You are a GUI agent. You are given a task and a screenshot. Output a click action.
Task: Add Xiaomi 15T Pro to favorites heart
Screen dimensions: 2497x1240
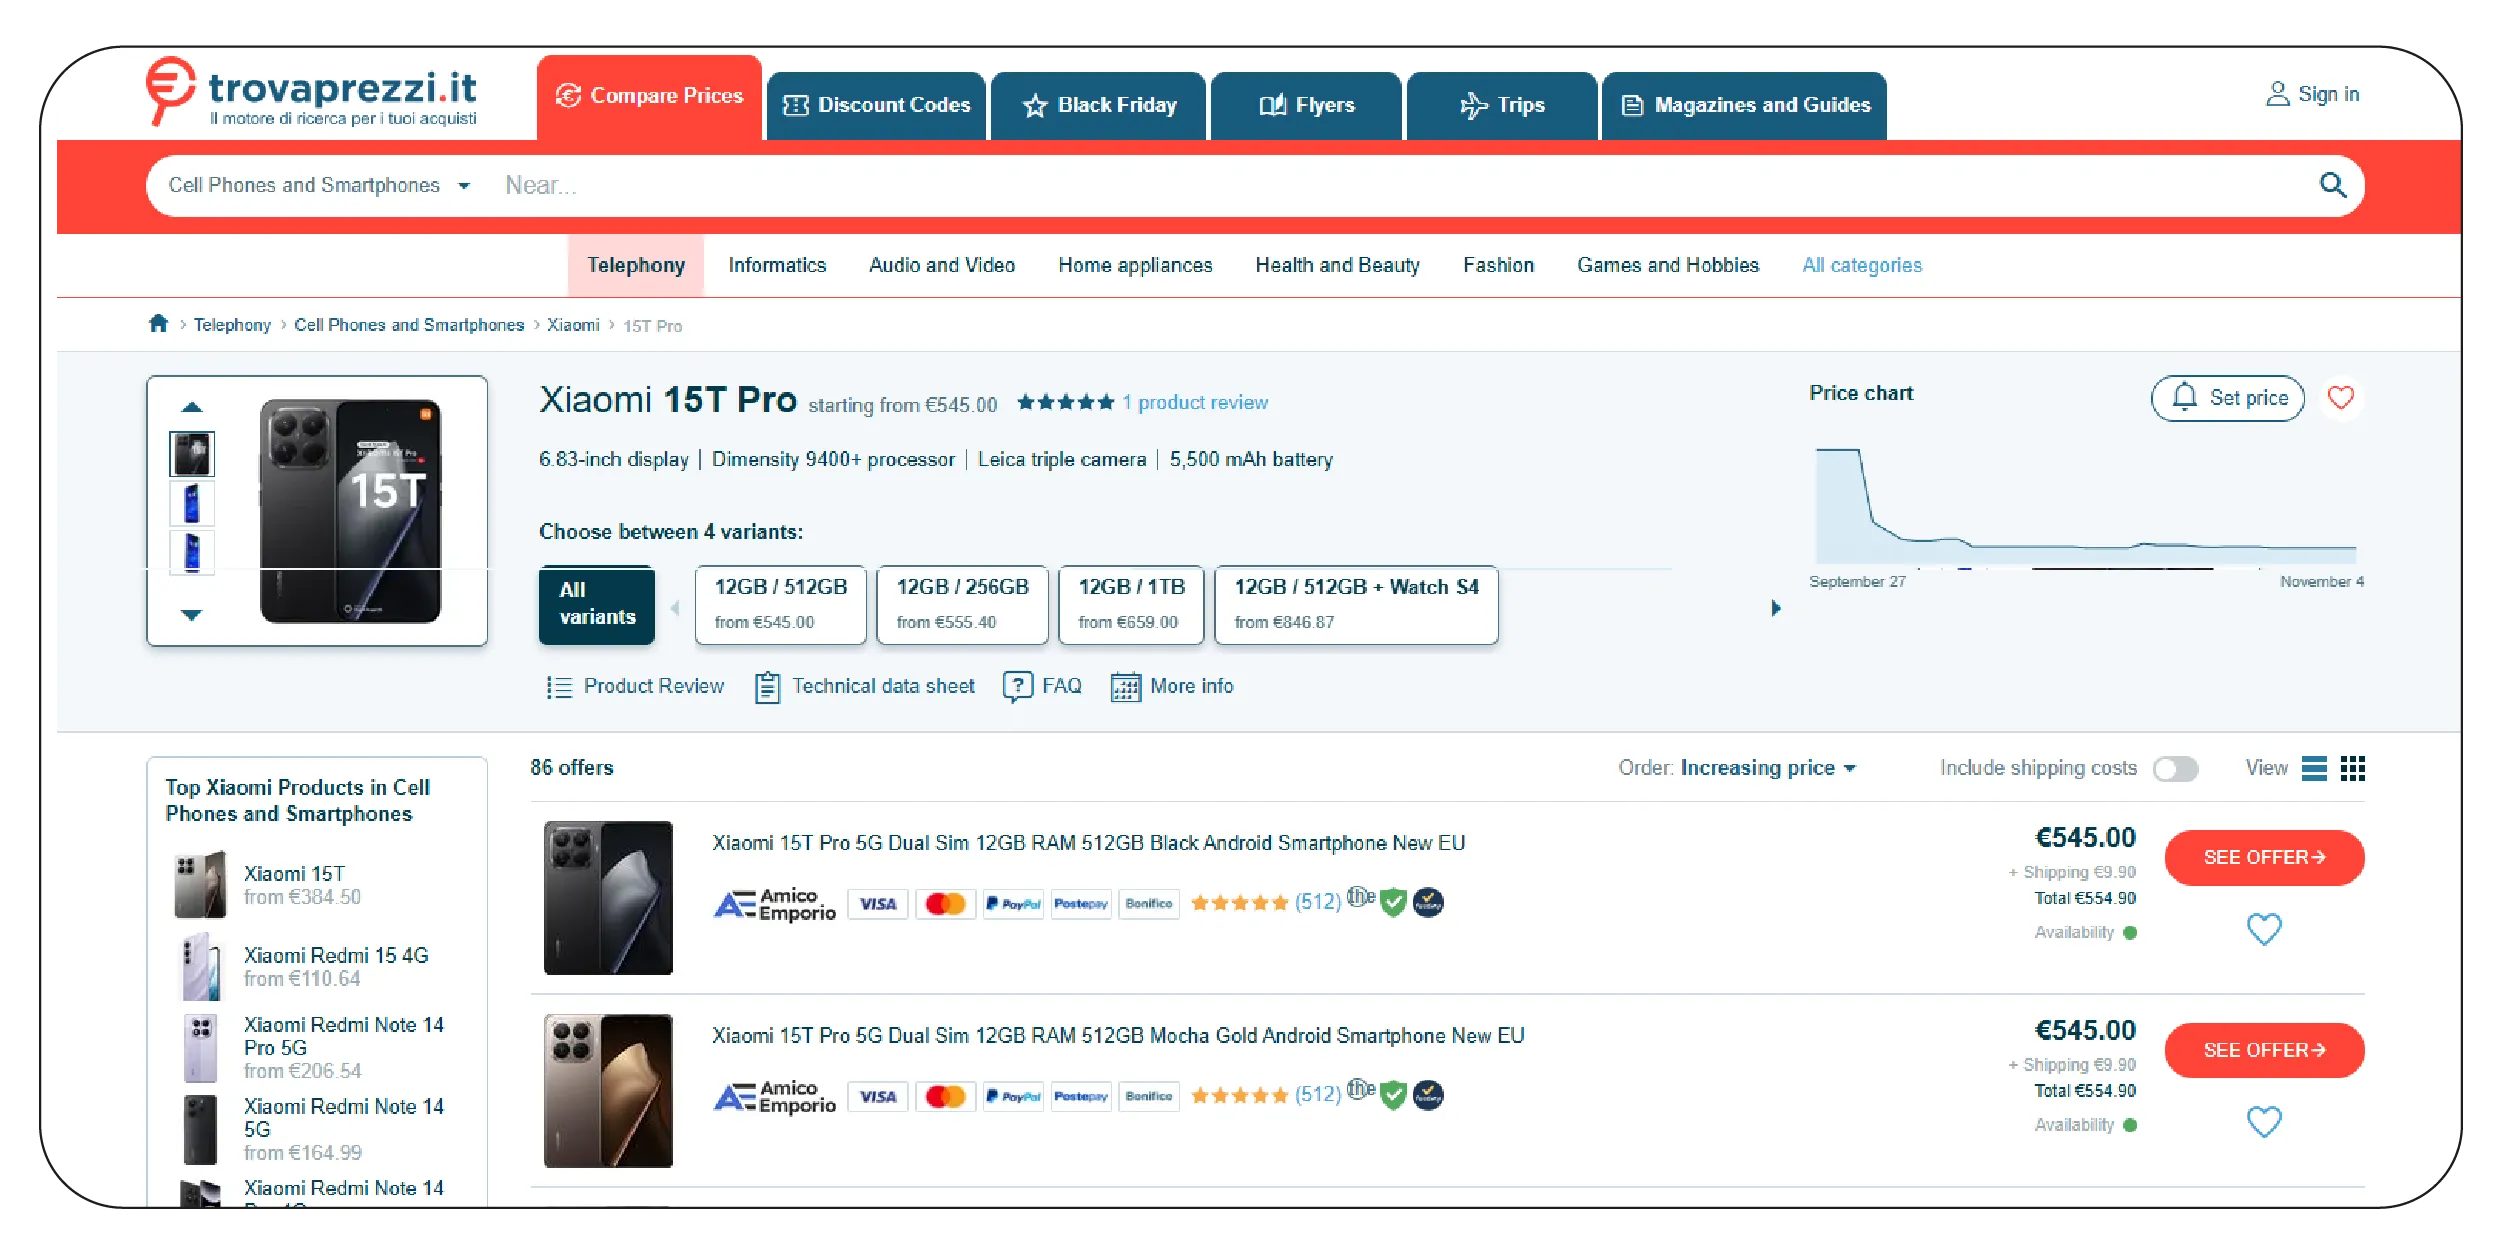(2340, 397)
